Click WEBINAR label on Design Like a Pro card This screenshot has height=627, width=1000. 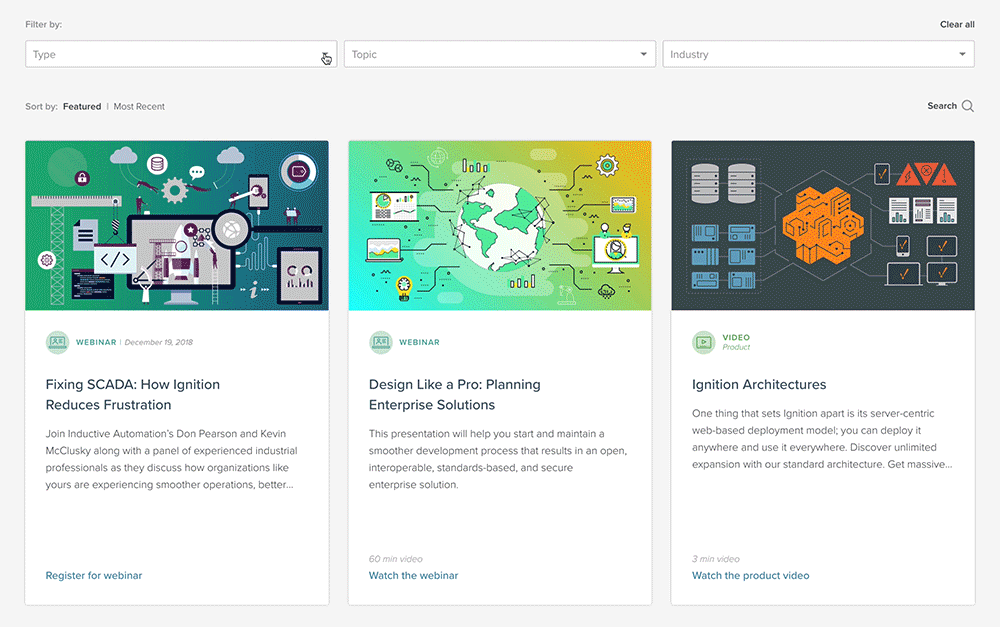(x=420, y=342)
